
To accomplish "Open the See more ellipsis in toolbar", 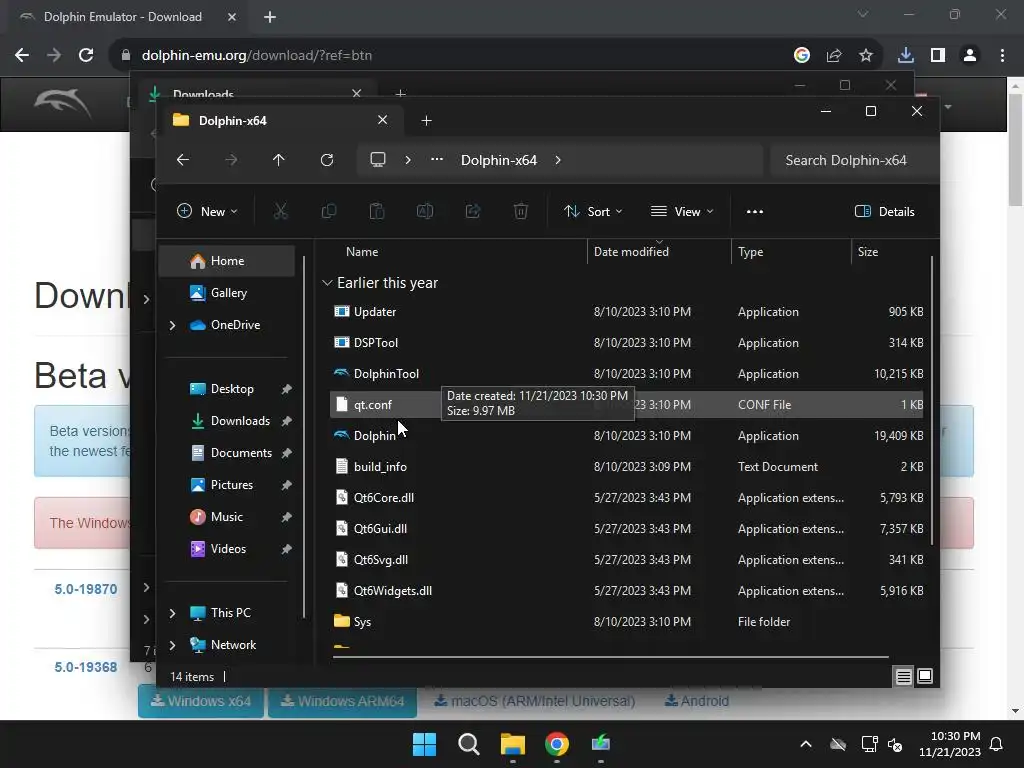I will pos(755,212).
